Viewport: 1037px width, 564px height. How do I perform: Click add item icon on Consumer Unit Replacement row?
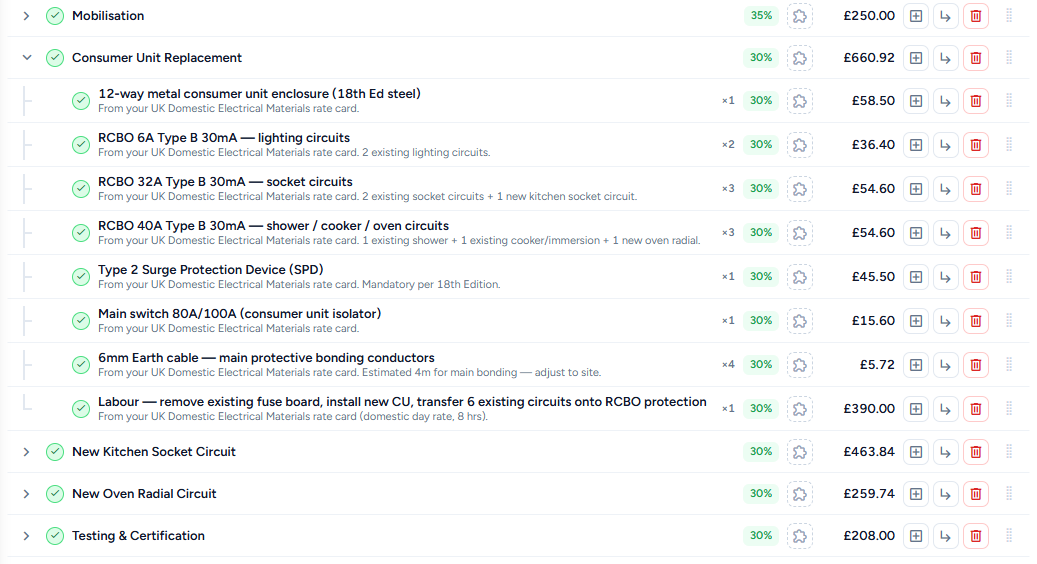point(916,58)
